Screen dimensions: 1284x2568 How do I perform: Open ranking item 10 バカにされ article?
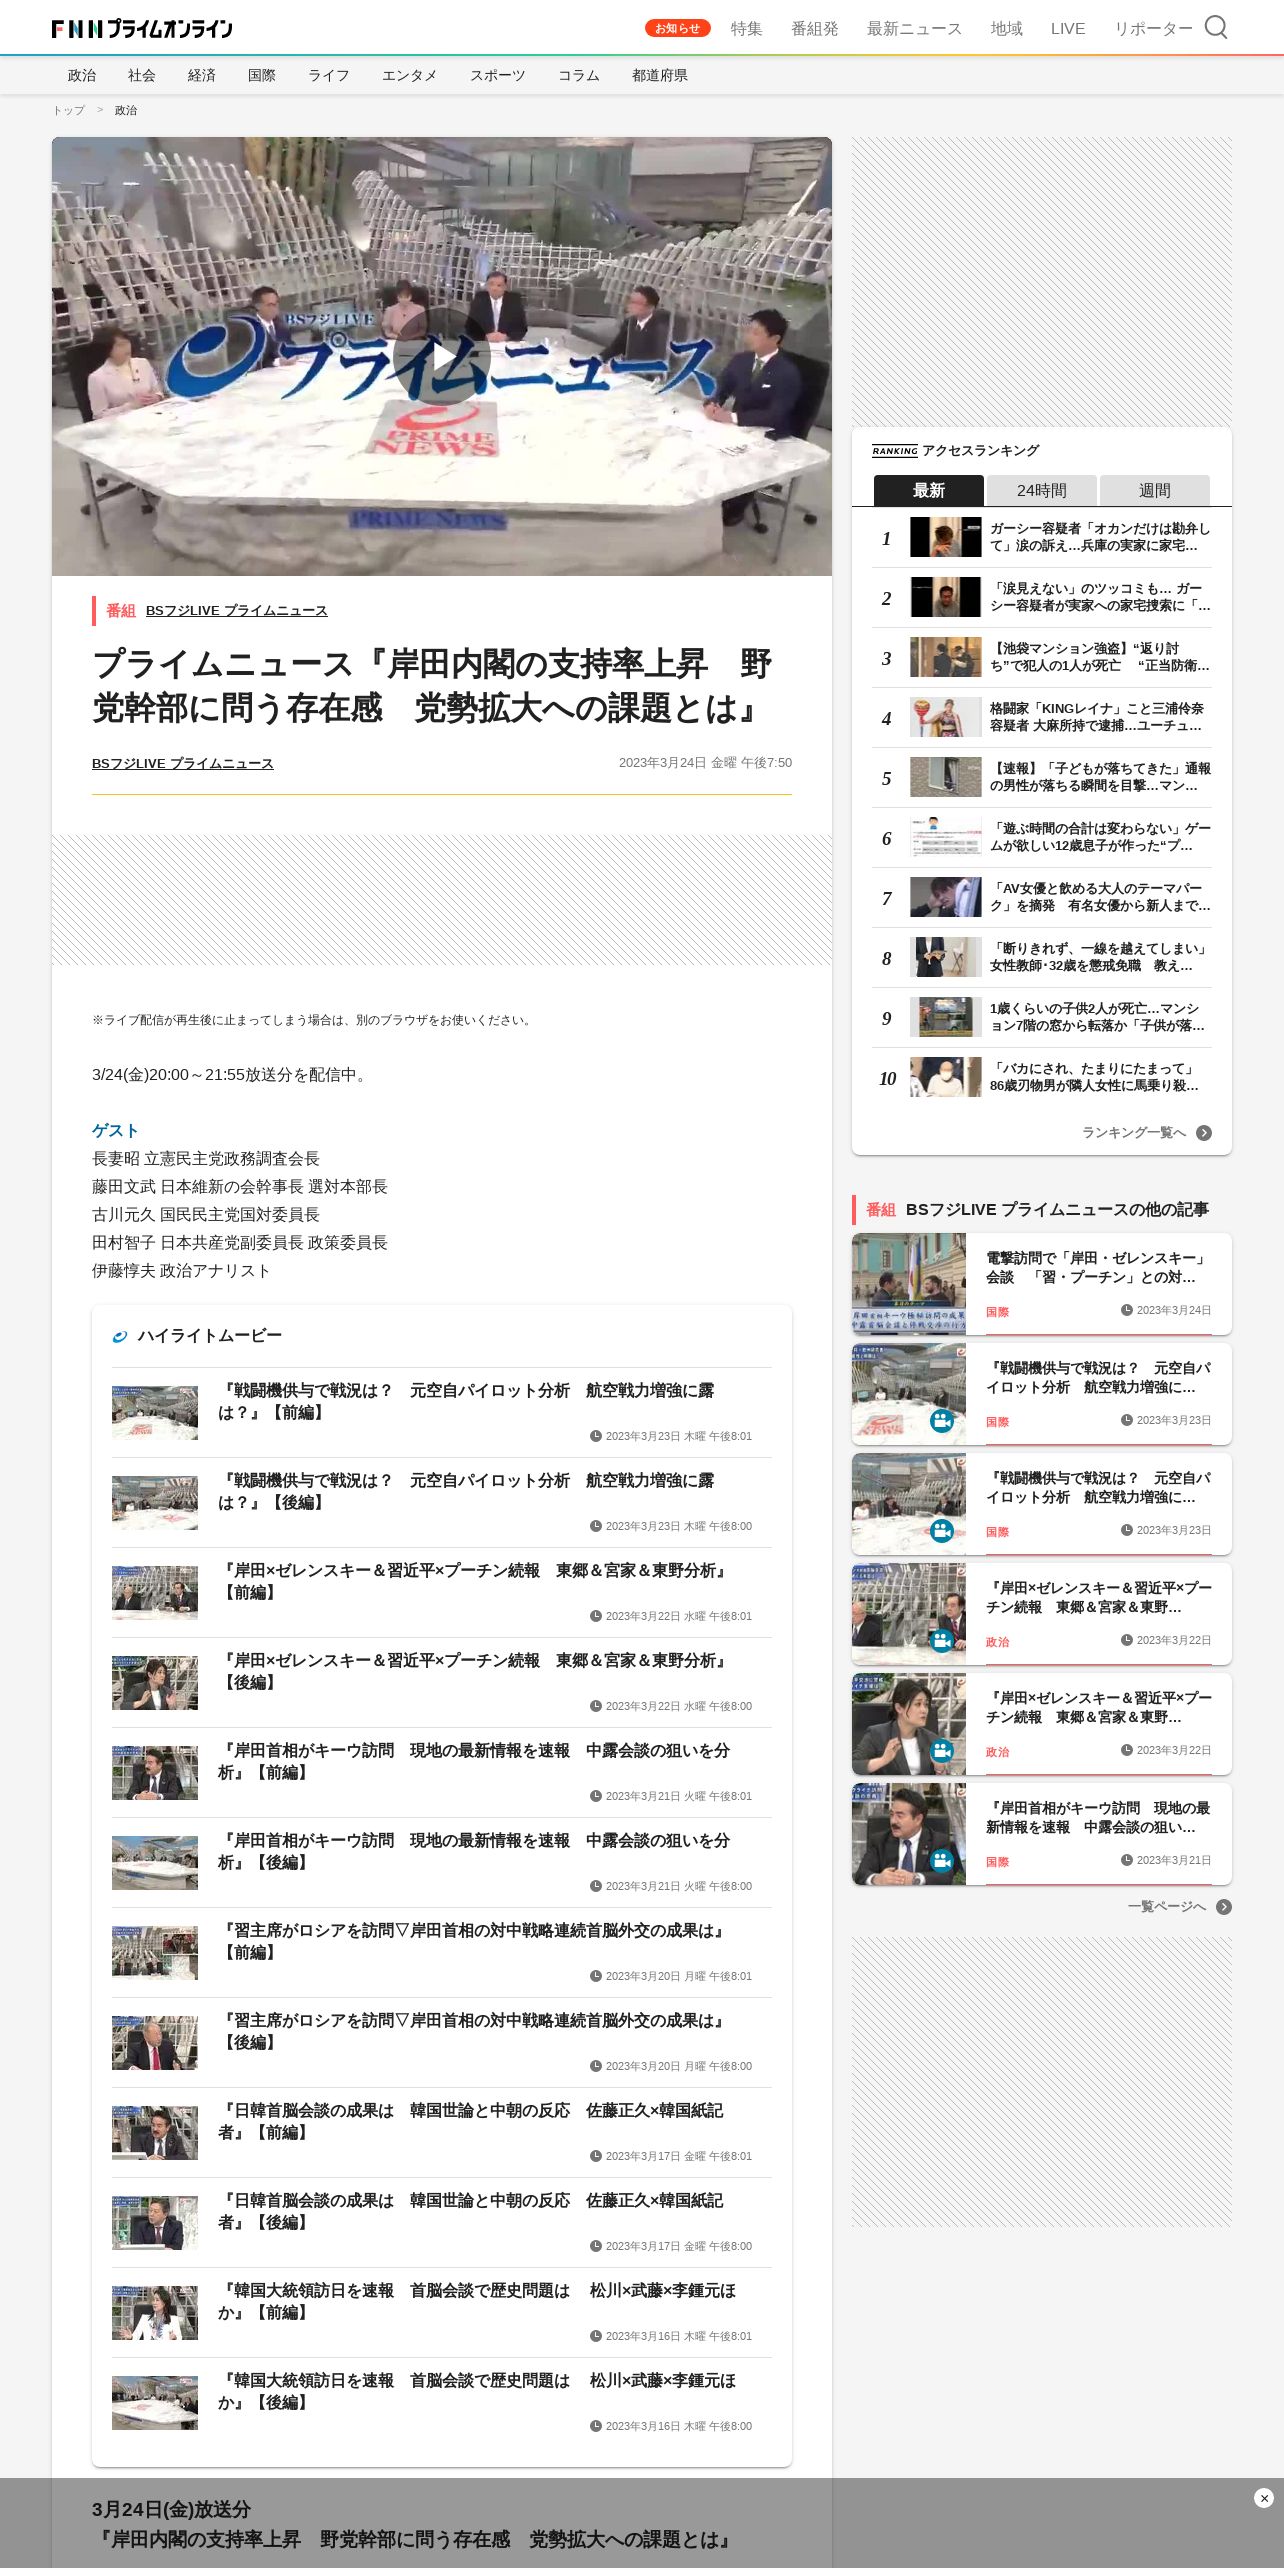[x=1041, y=1078]
